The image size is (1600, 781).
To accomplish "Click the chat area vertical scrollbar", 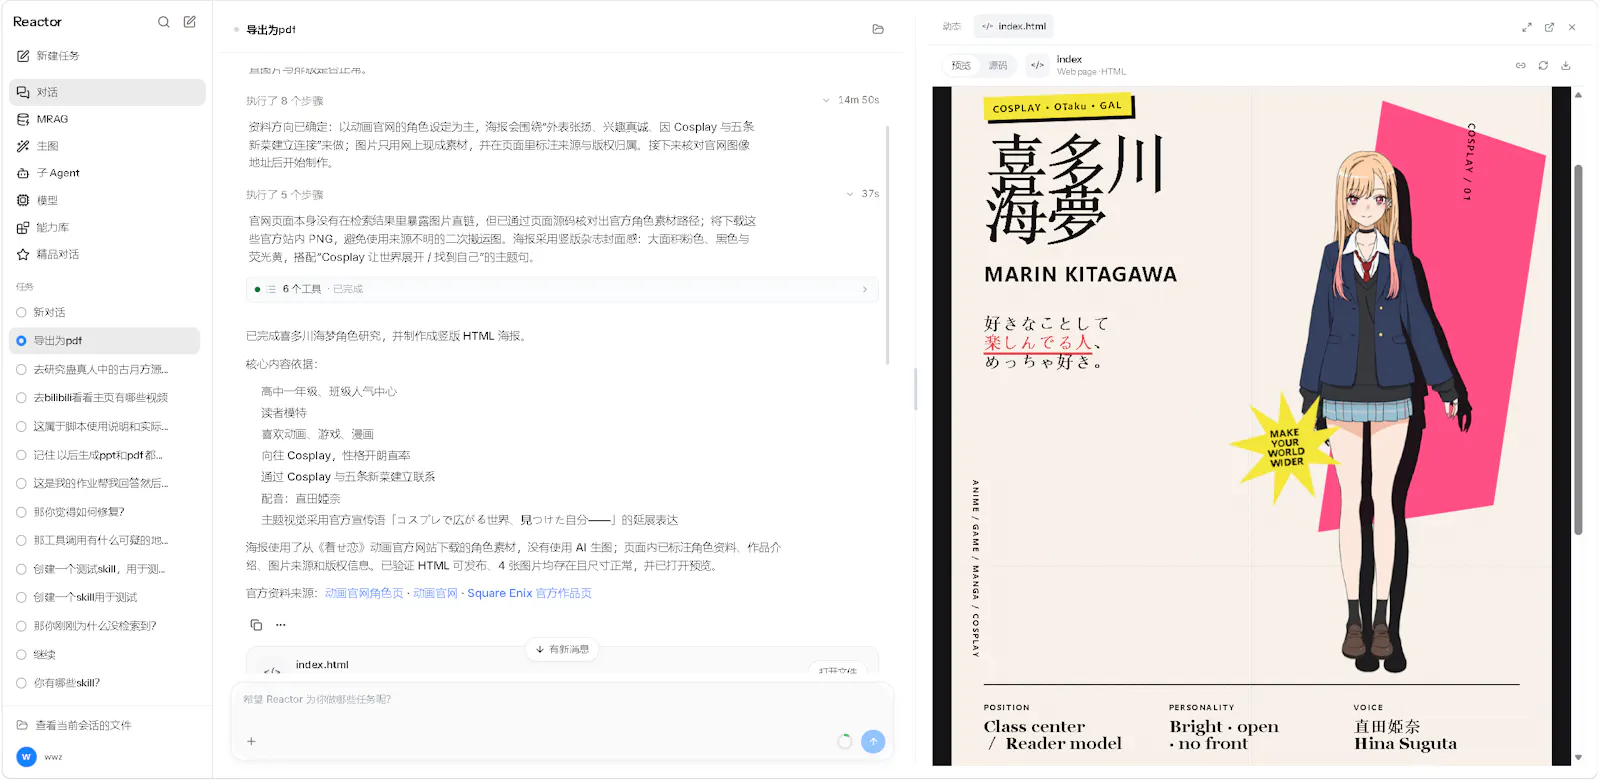I will coord(888,245).
